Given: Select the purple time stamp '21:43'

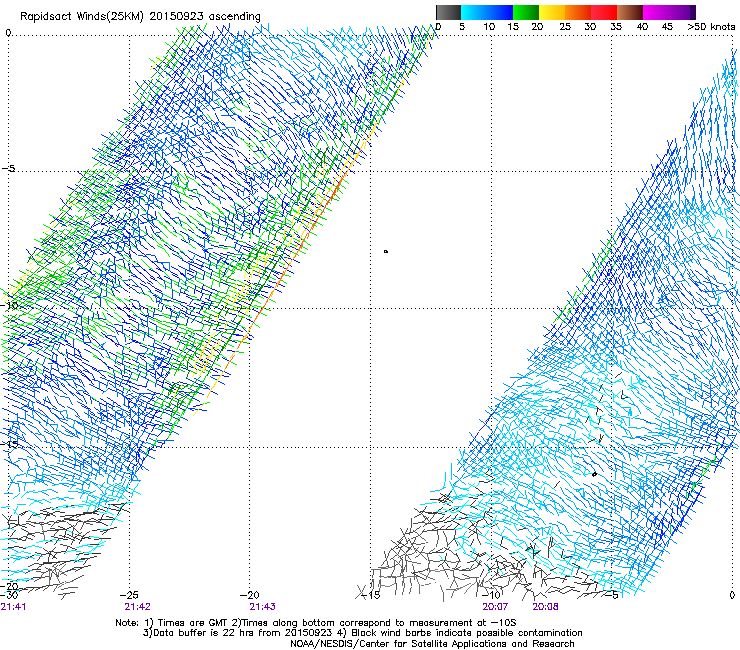Looking at the screenshot, I should (x=262, y=607).
